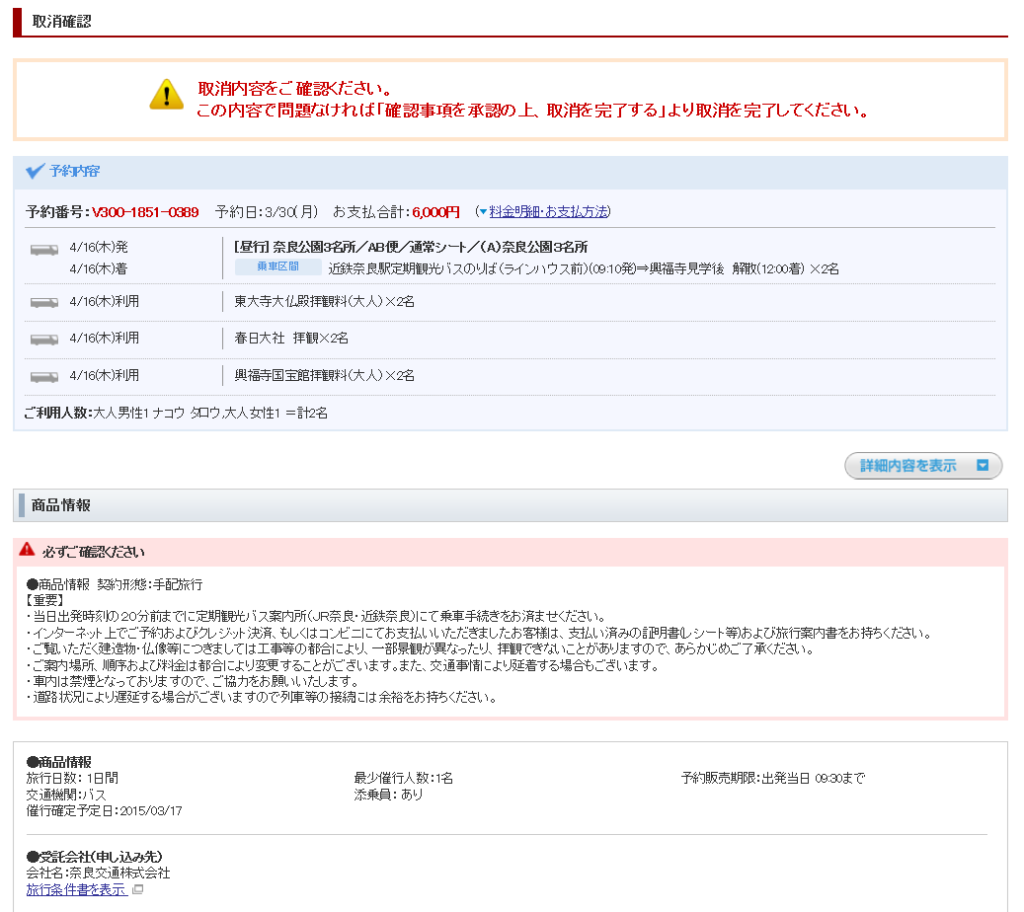Click tour title 奈良公園3名所／AB便
The height and width of the screenshot is (912, 1024).
coord(411,247)
